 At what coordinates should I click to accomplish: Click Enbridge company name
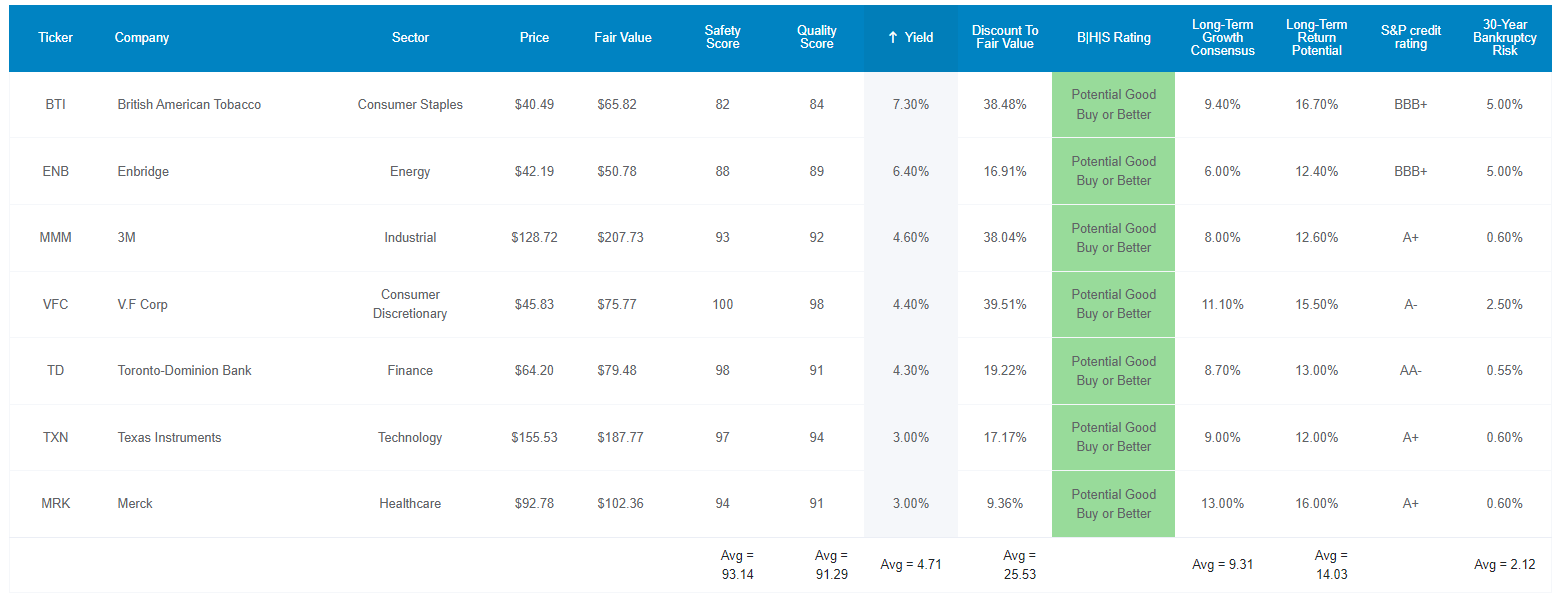pos(143,172)
